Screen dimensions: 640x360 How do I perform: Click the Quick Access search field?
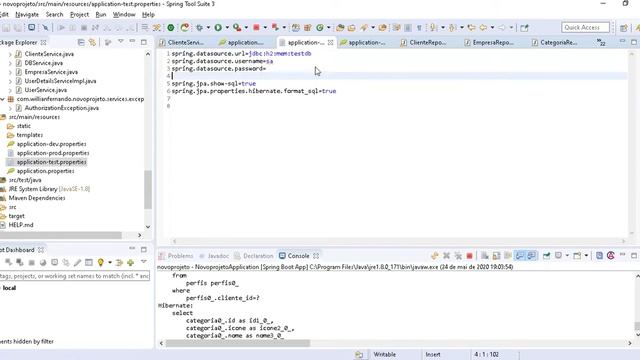(x=585, y=27)
